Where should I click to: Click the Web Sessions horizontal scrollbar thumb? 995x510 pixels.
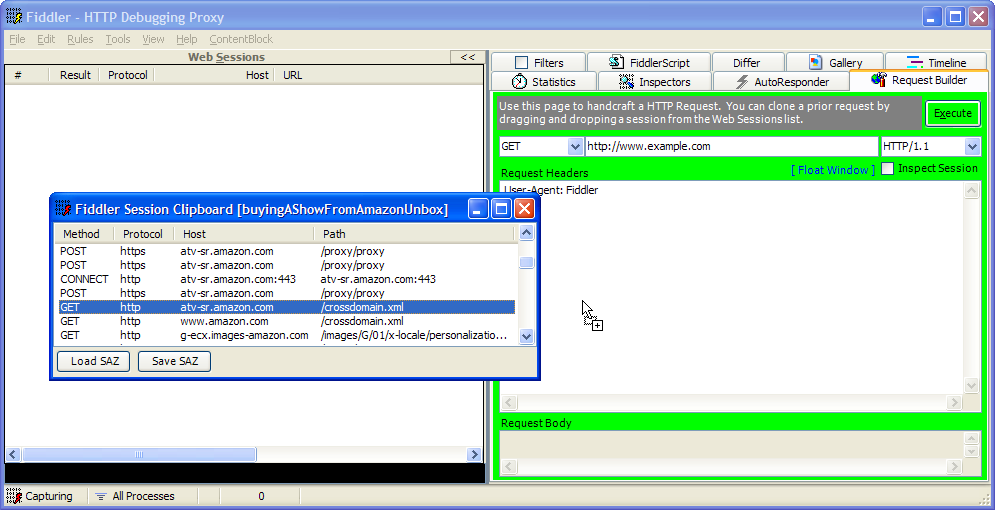pyautogui.click(x=139, y=454)
